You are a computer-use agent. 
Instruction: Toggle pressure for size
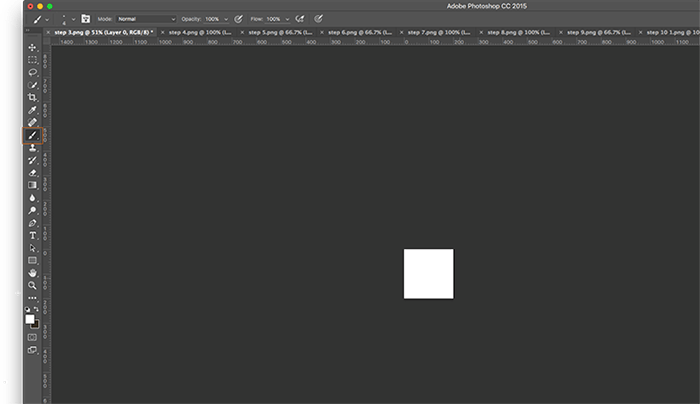(318, 19)
